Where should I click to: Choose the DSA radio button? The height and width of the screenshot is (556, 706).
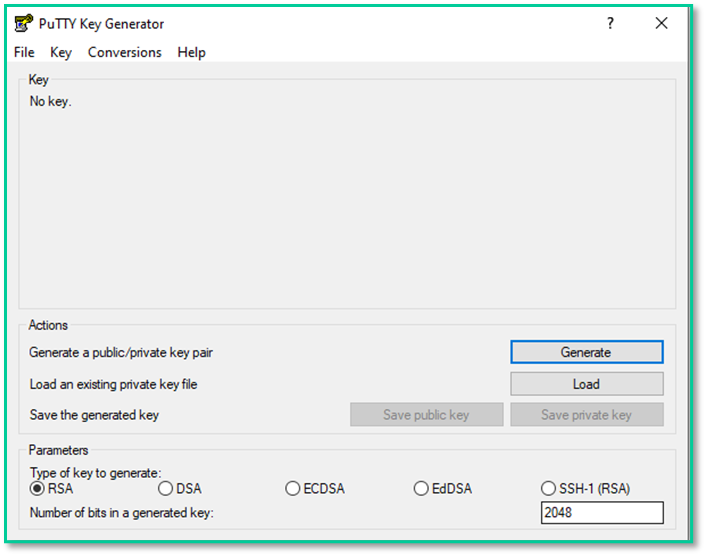pos(165,489)
